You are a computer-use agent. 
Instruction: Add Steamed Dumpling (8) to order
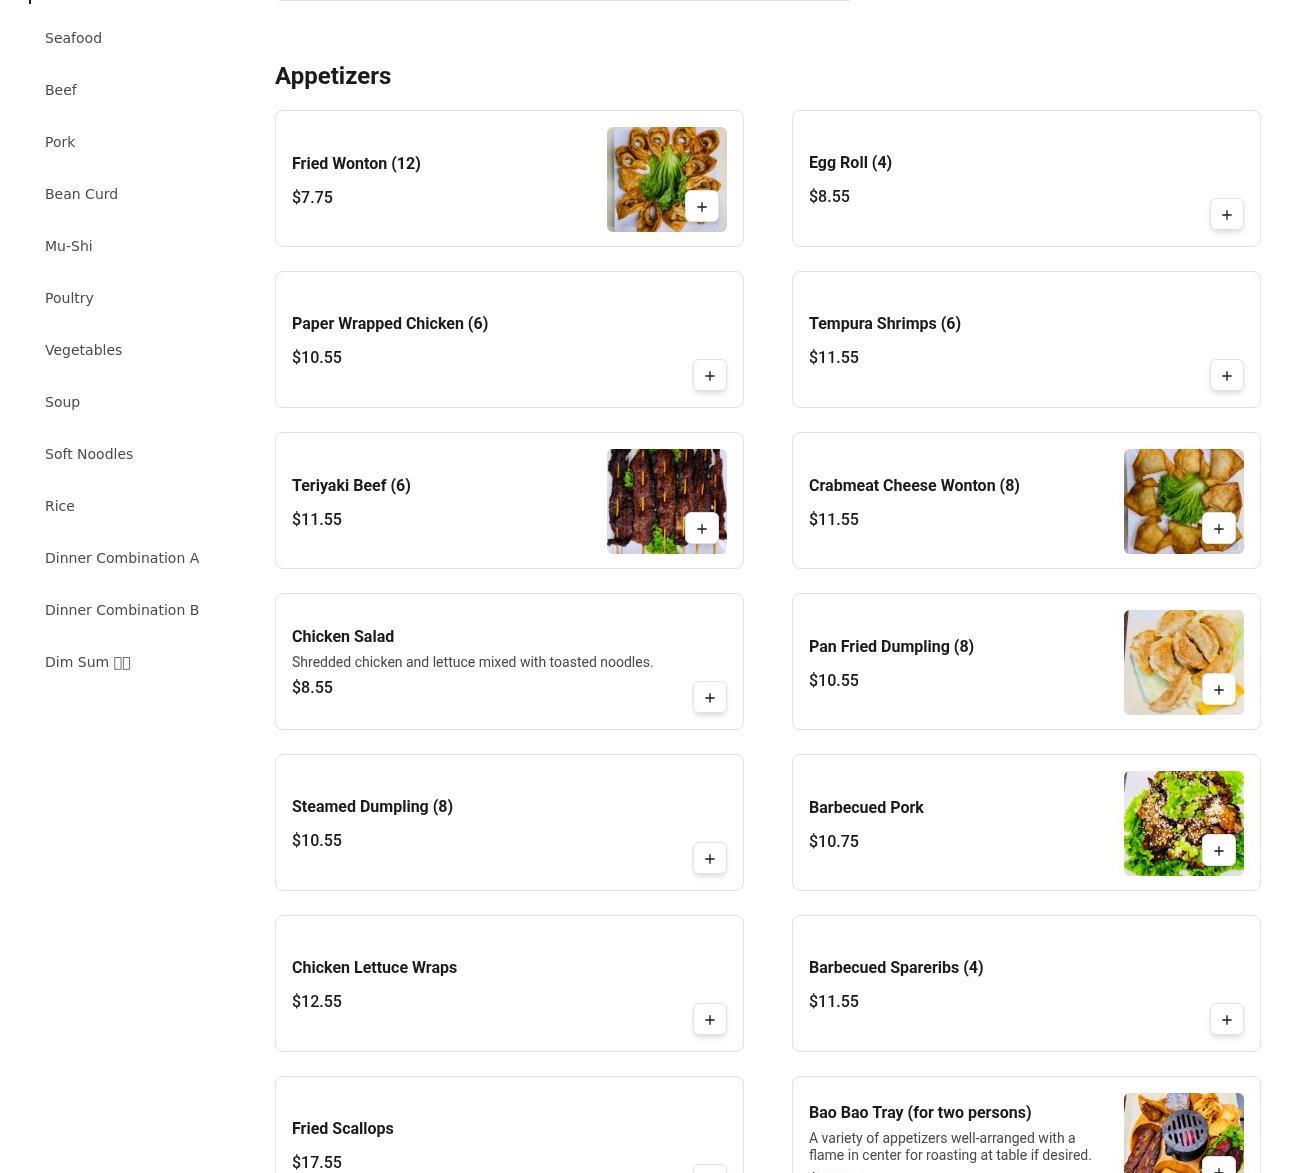pos(710,859)
